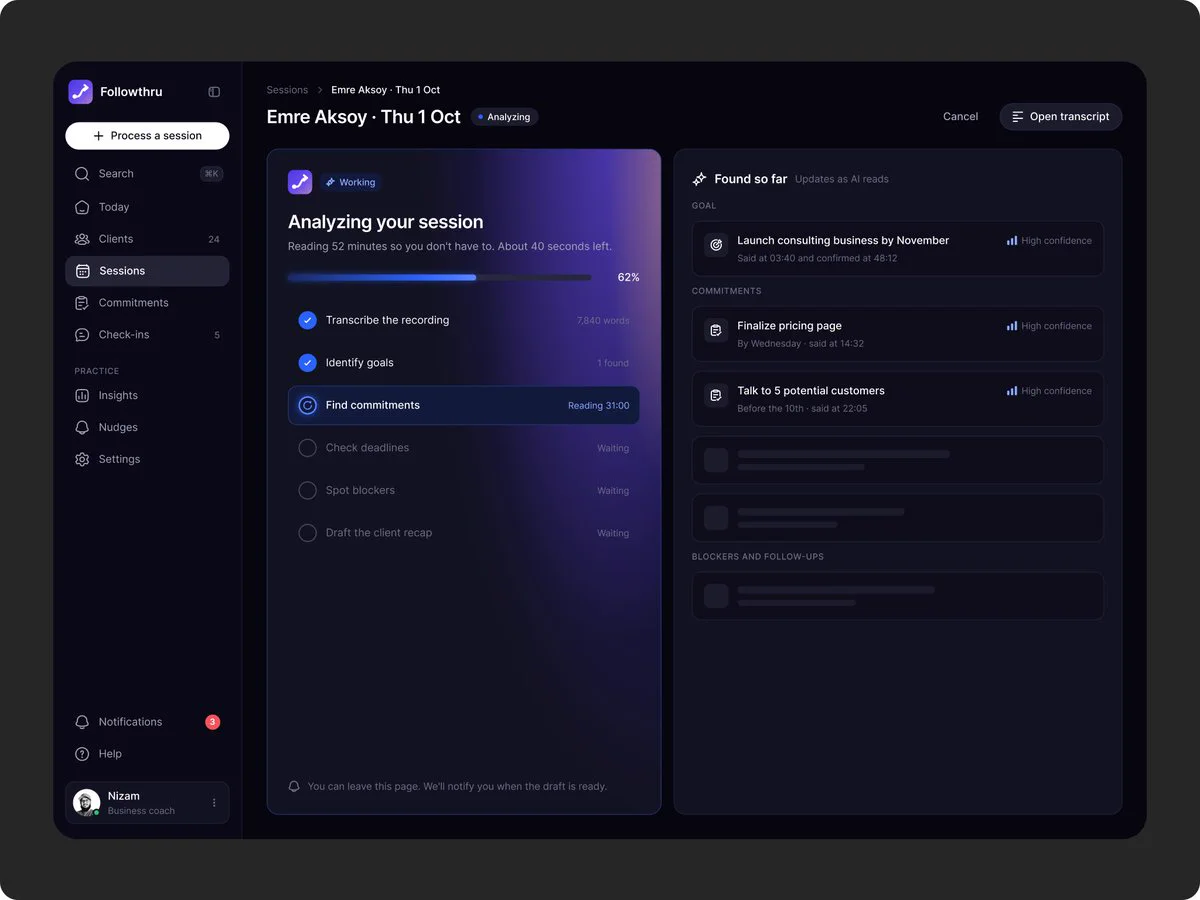1200x900 pixels.
Task: Open the Nudges page
Action: (147, 427)
